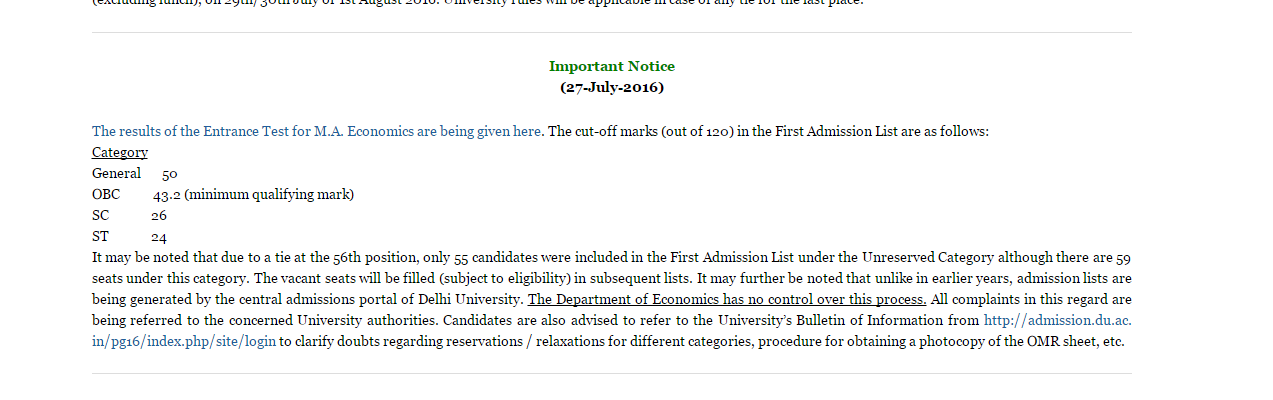Click the horizontal divider below the notice
The width and height of the screenshot is (1273, 400).
611,374
